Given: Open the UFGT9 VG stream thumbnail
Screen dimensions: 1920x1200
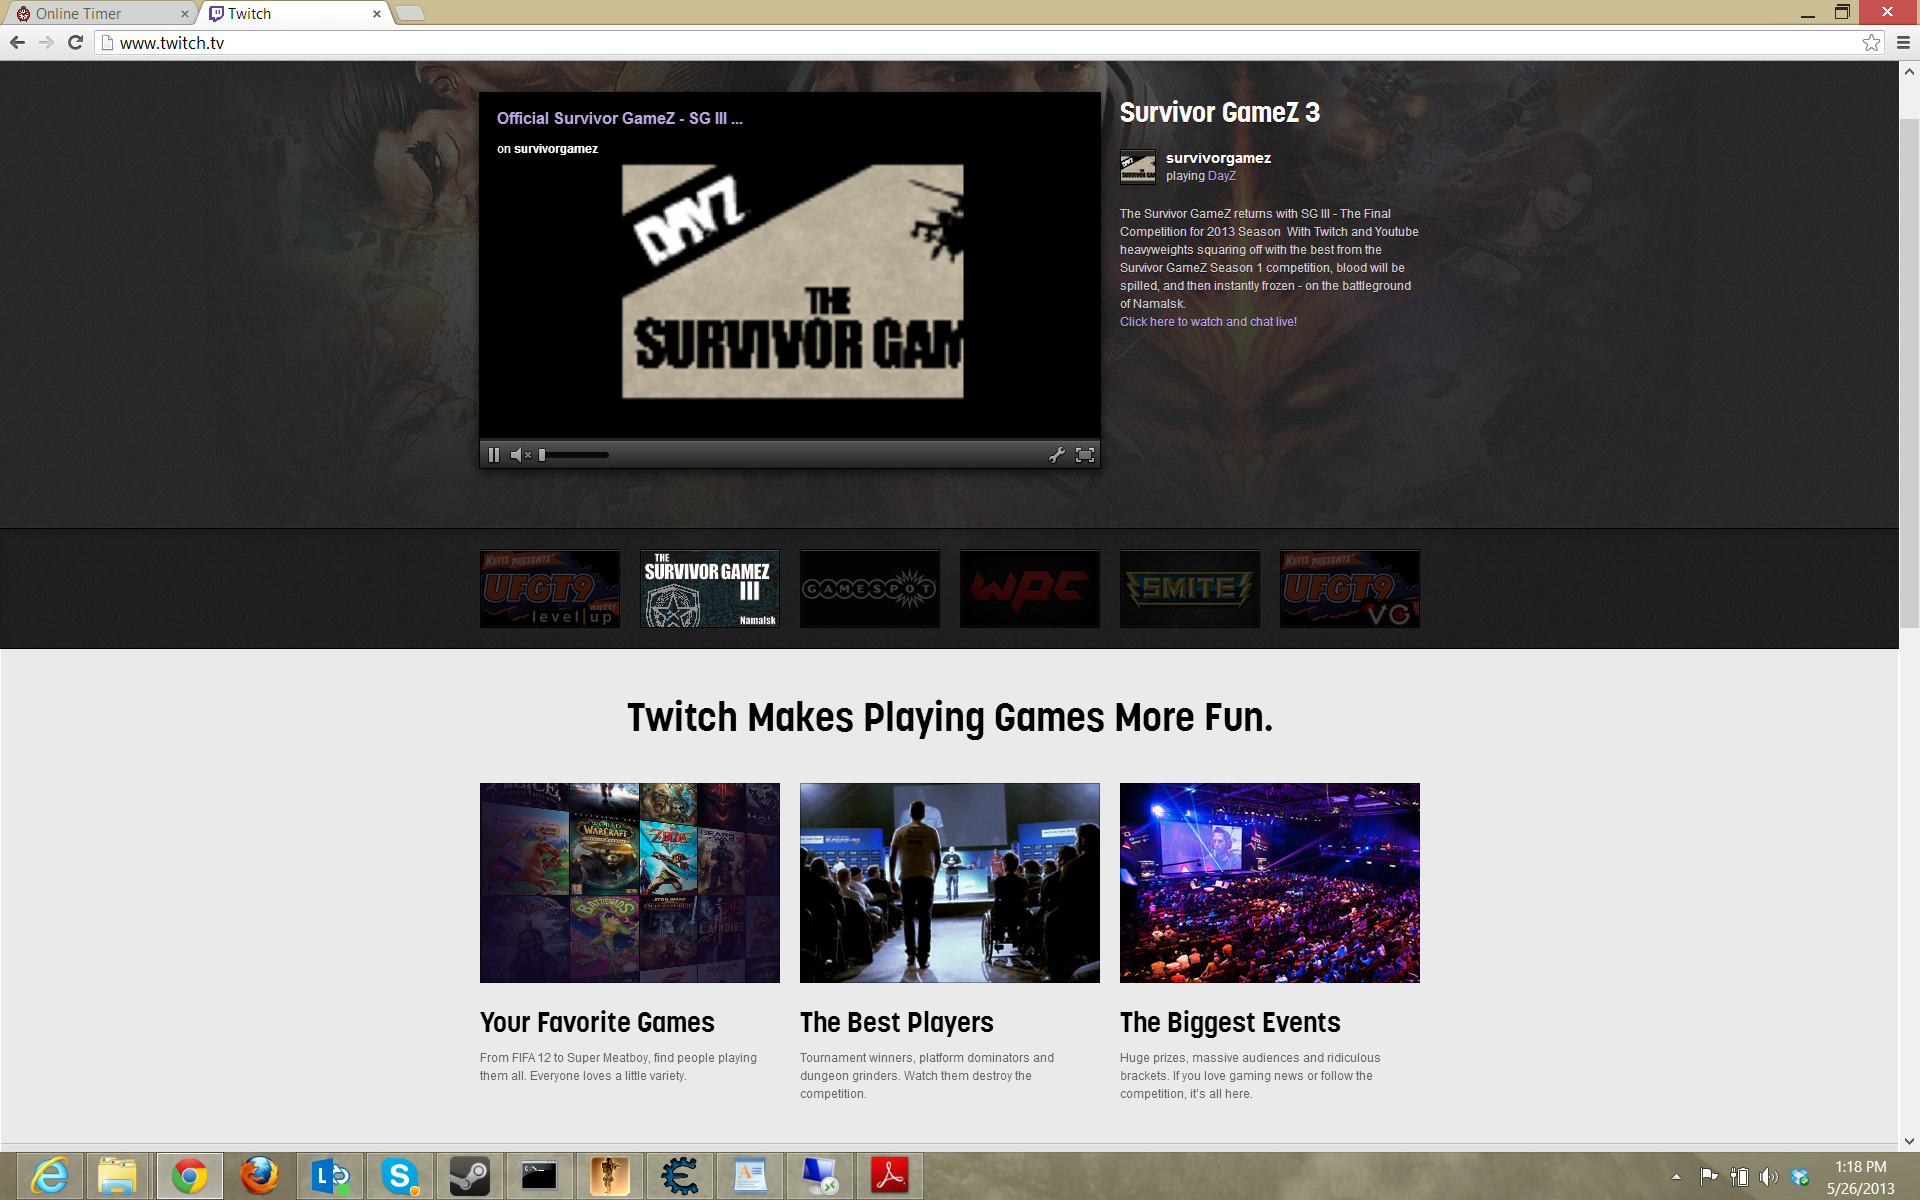Looking at the screenshot, I should pos(1350,589).
